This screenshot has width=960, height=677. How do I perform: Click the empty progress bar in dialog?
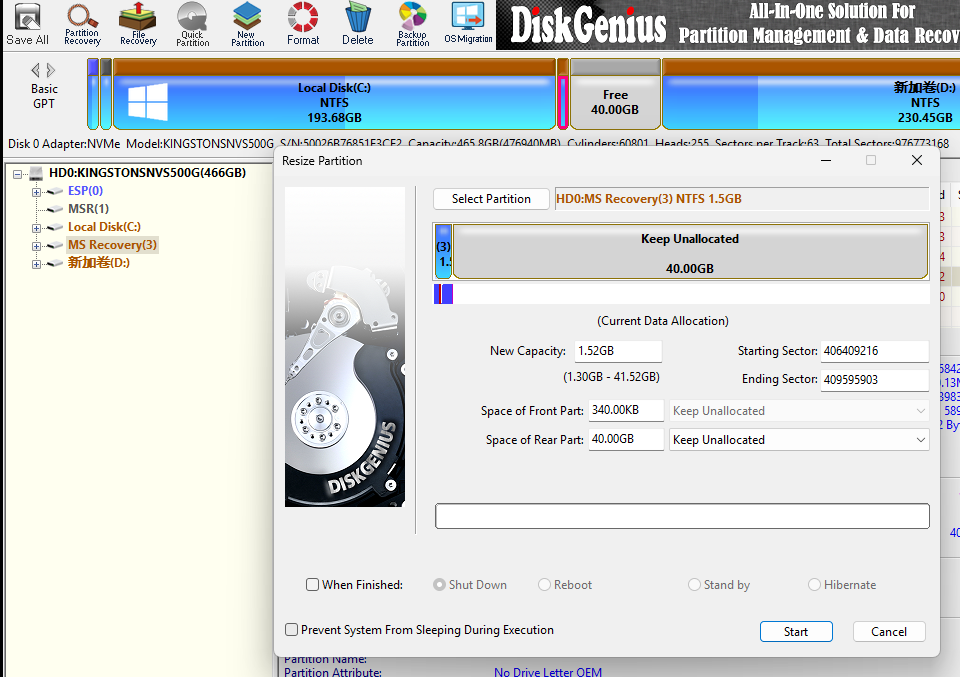[x=682, y=516]
